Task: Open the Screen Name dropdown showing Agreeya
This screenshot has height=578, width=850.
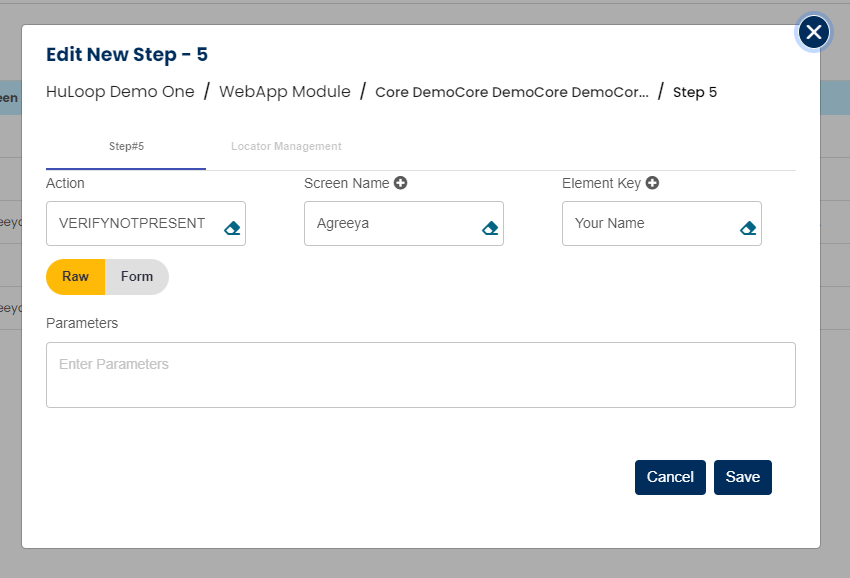Action: click(x=390, y=224)
